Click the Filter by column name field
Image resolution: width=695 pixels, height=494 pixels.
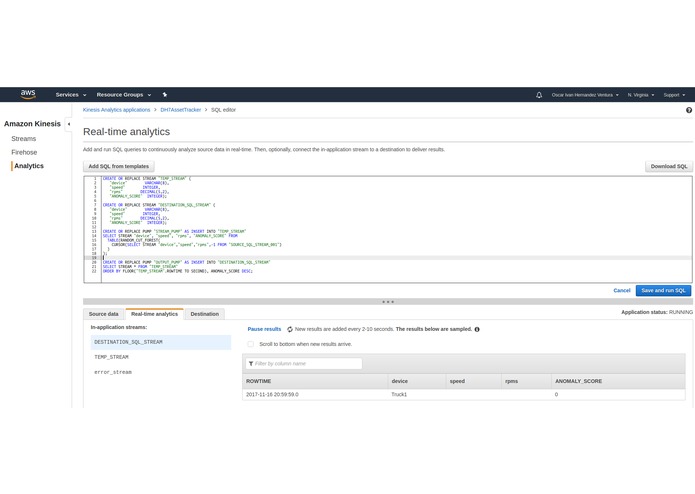tap(304, 364)
